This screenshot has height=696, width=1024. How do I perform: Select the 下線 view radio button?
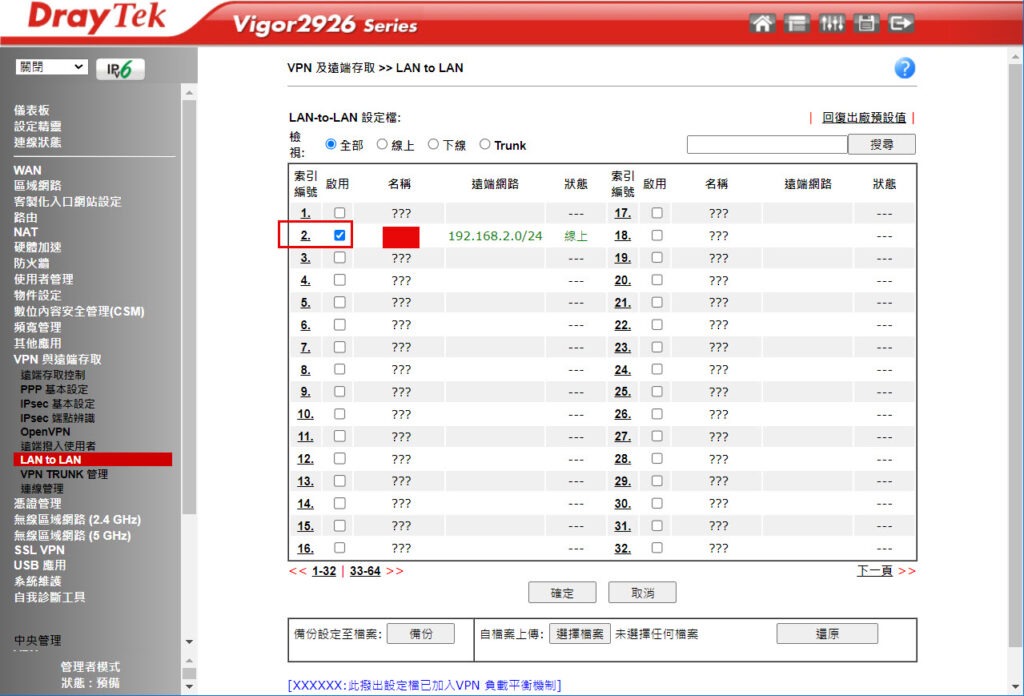coord(433,144)
